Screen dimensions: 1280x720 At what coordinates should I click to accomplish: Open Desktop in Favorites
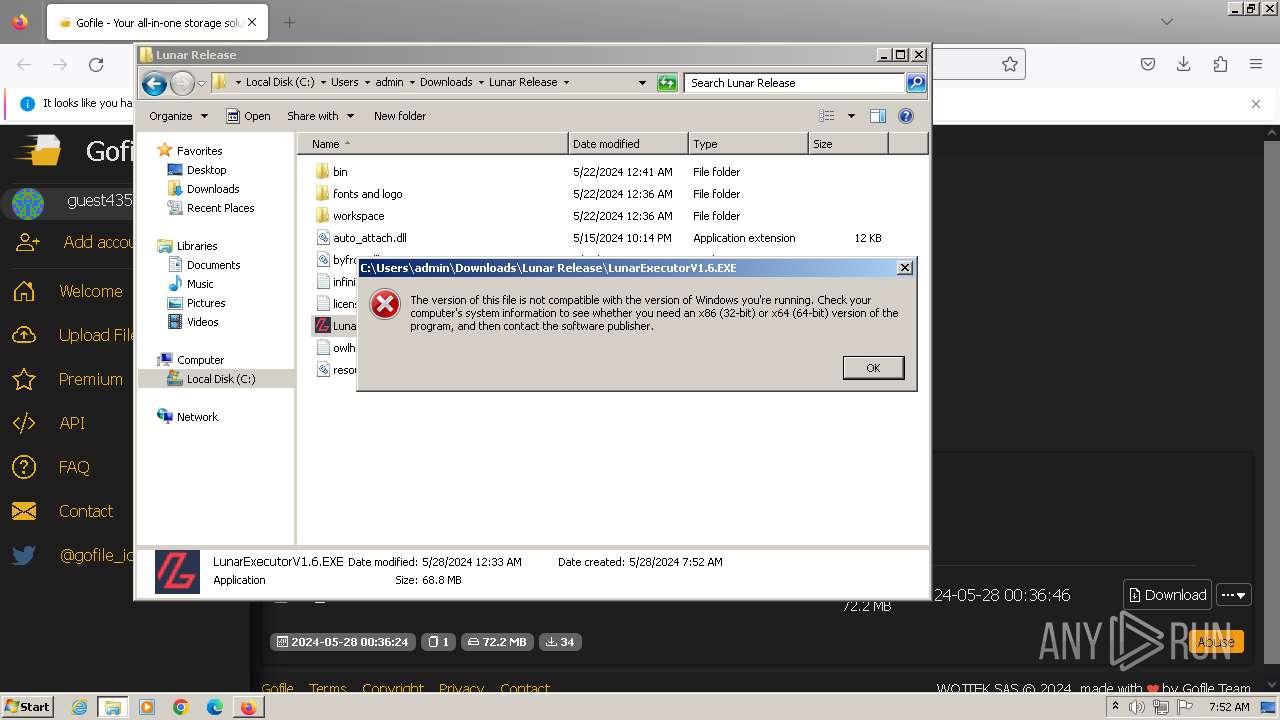point(206,170)
